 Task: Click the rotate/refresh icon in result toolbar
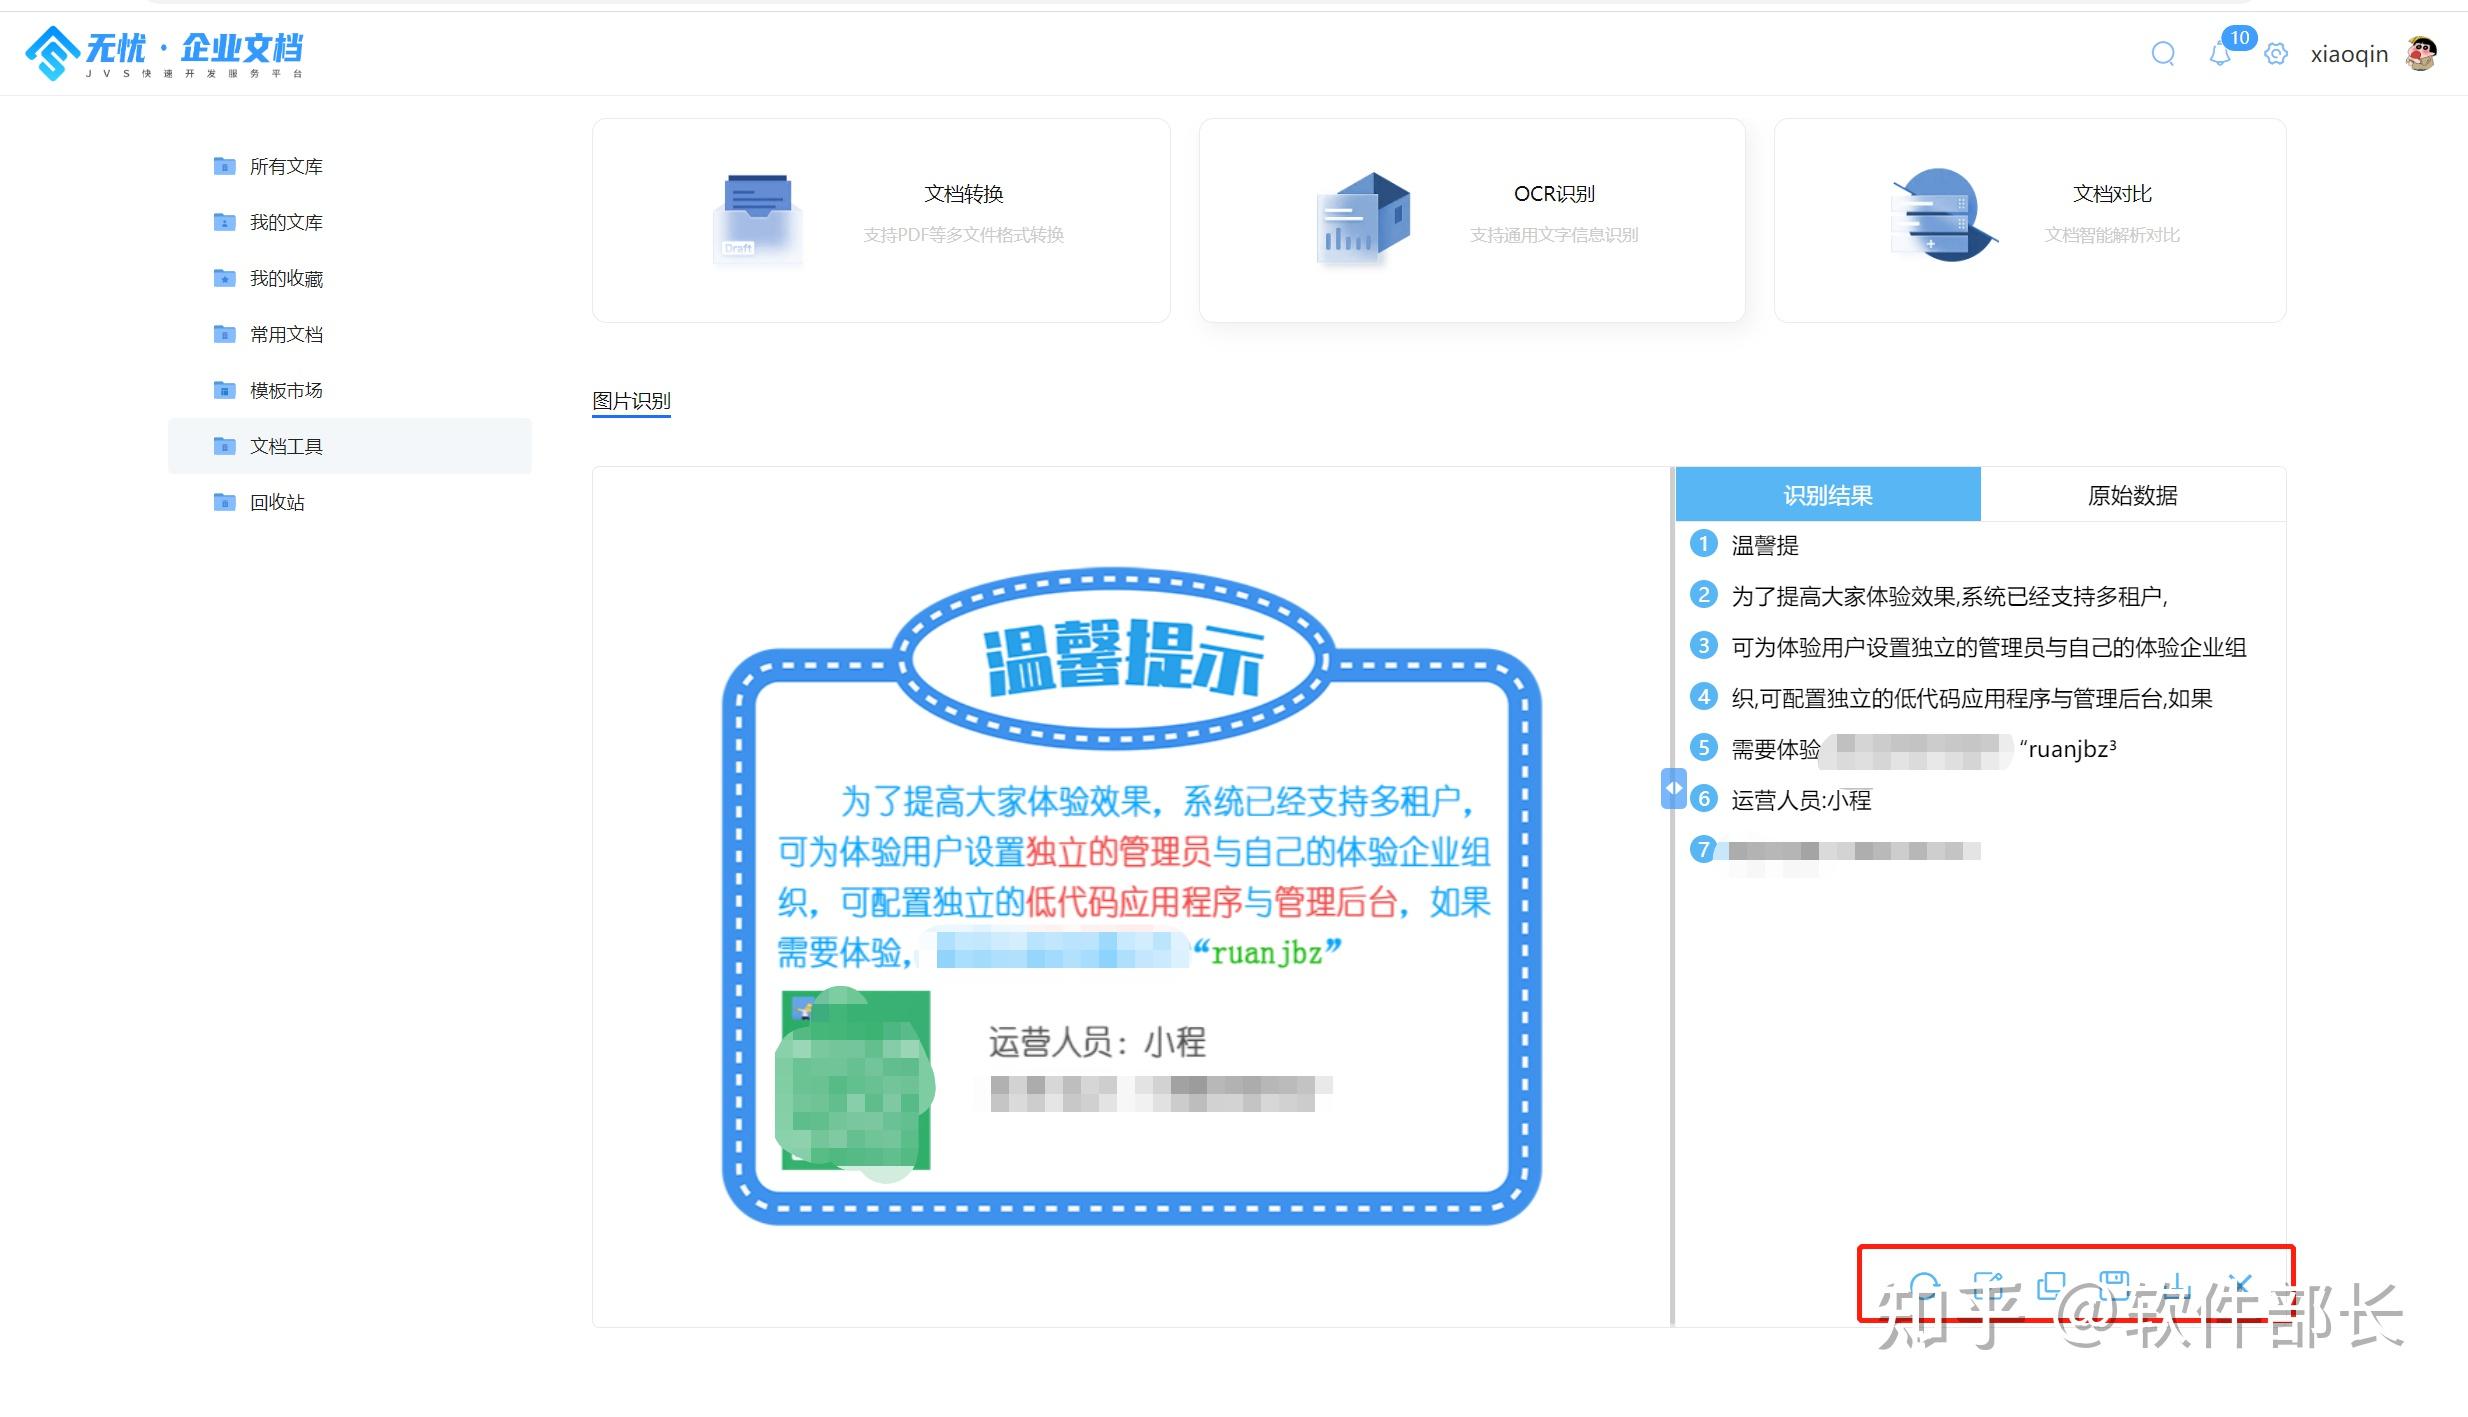(x=1924, y=1286)
